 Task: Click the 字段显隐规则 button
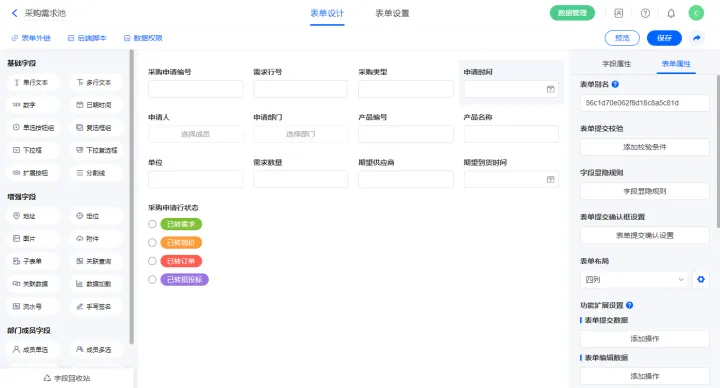(645, 191)
